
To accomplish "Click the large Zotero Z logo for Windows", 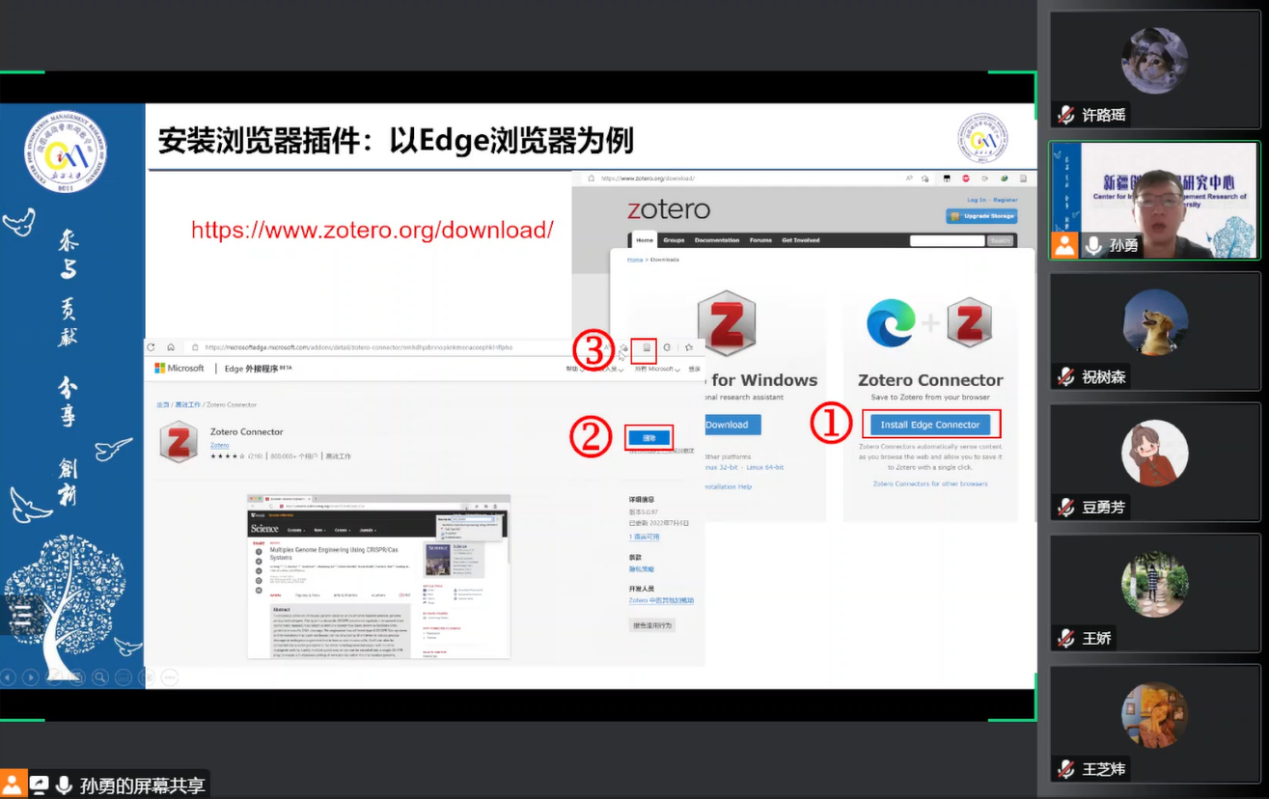I will click(x=727, y=323).
